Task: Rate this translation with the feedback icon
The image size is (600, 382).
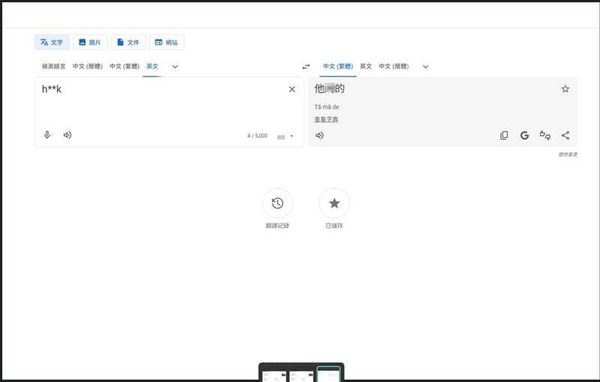Action: pyautogui.click(x=545, y=135)
